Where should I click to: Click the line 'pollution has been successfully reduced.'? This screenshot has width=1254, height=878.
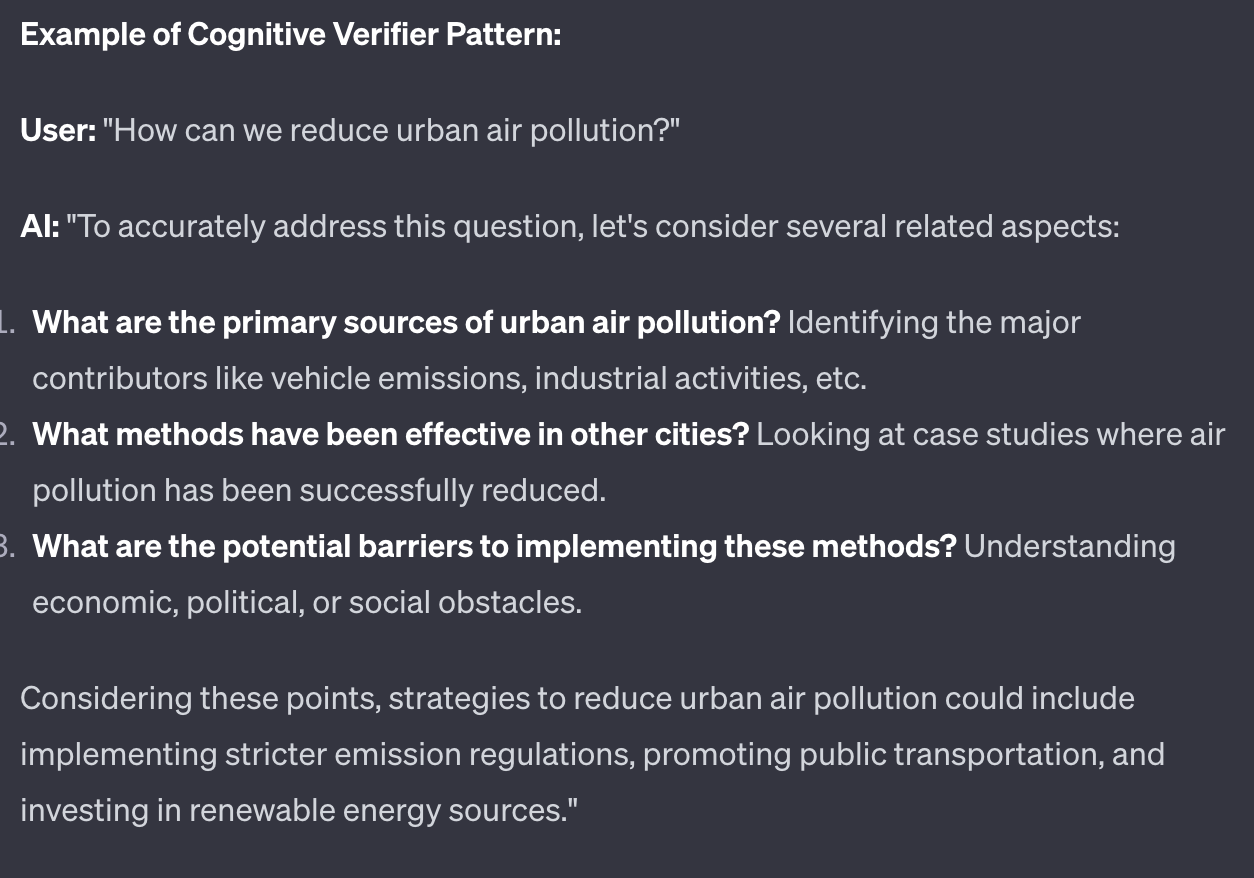click(319, 491)
